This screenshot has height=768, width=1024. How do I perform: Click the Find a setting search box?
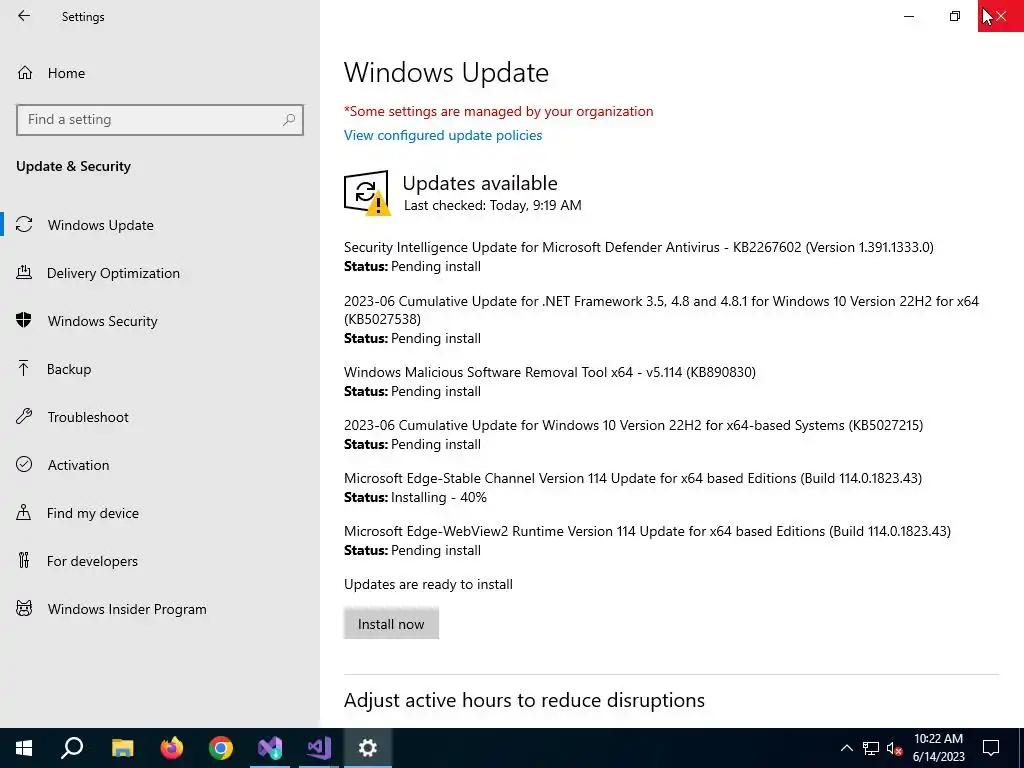[160, 120]
